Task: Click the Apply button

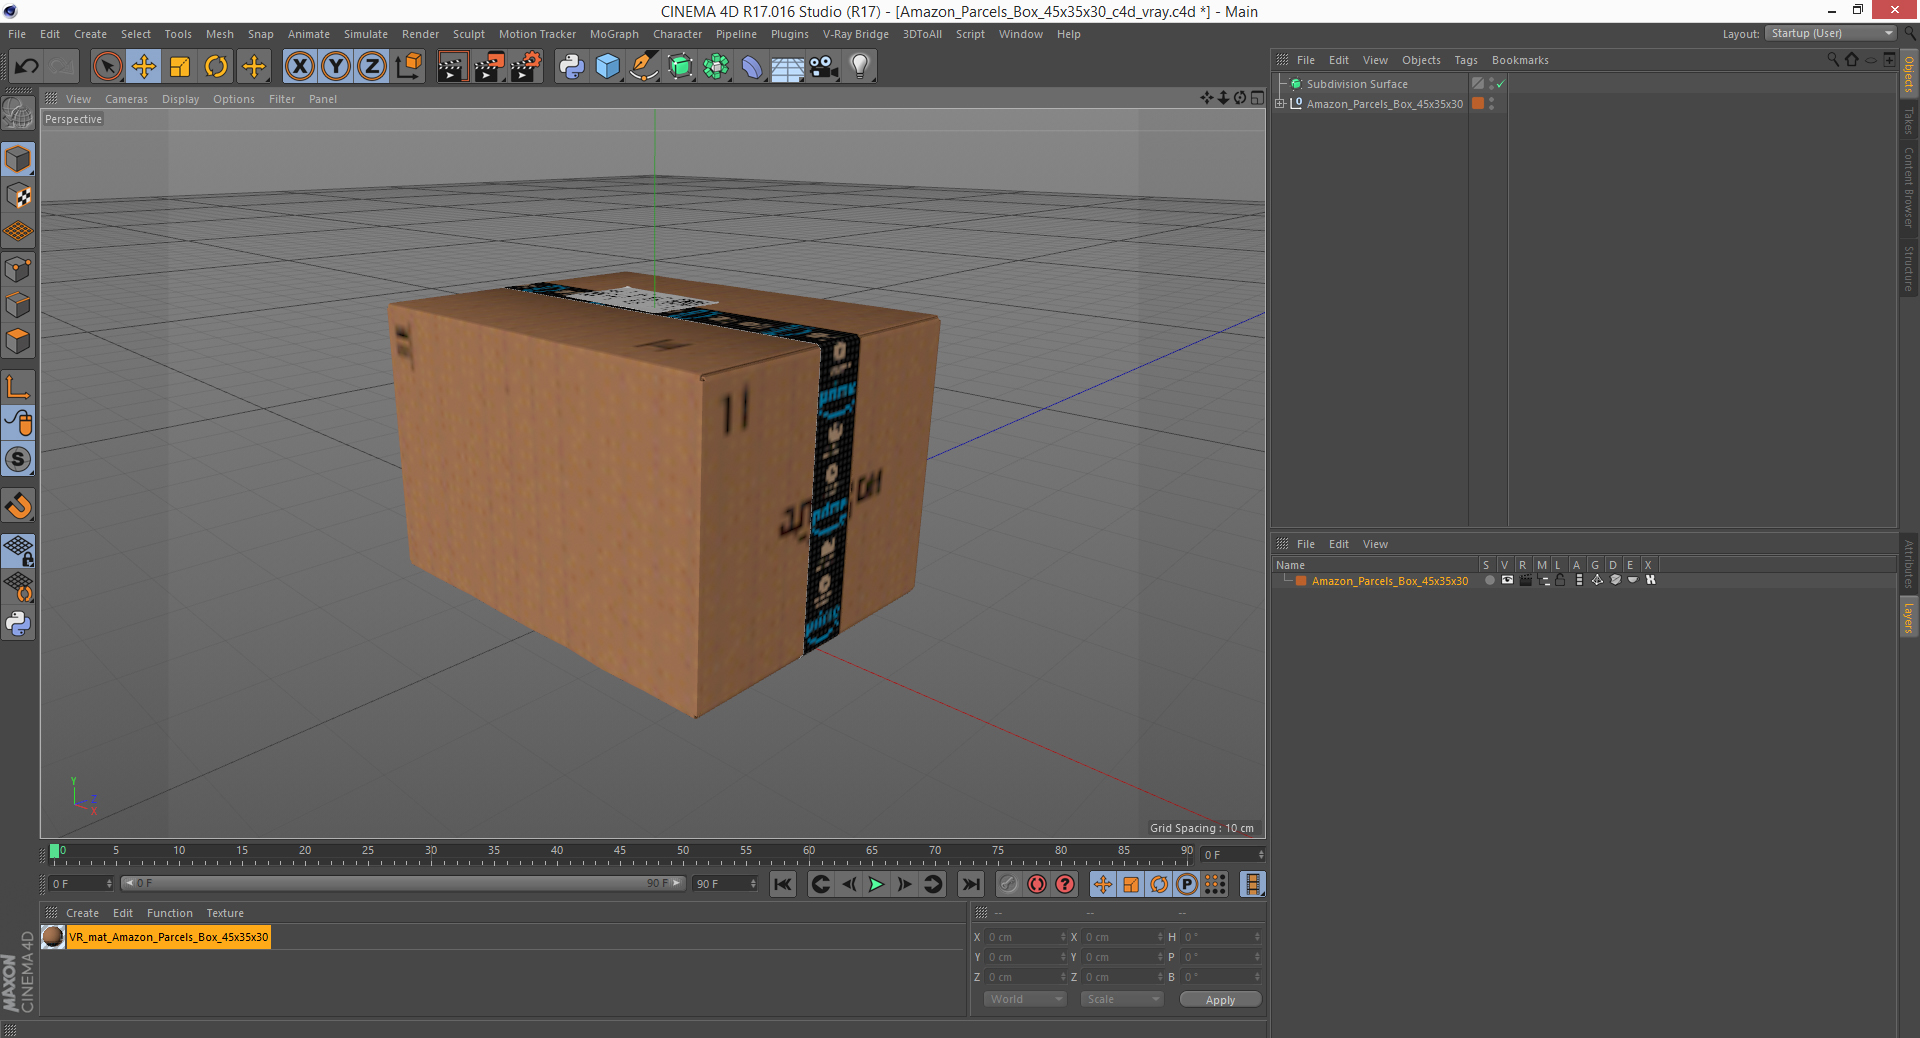Action: point(1220,1000)
